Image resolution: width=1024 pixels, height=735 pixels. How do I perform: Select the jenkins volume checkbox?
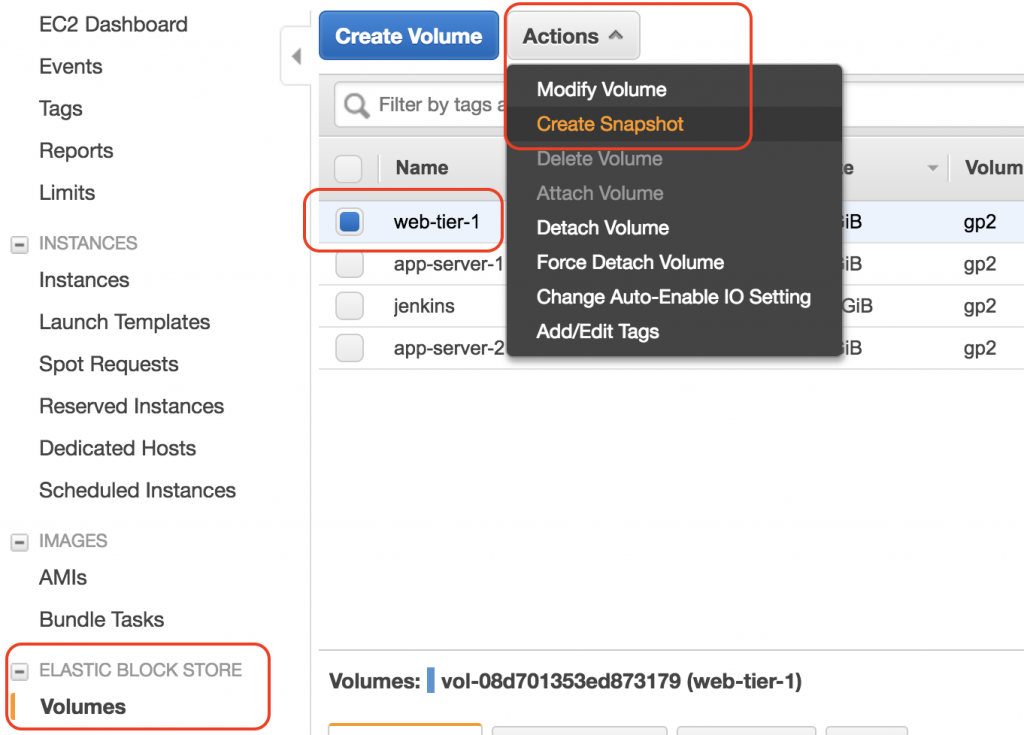click(348, 307)
